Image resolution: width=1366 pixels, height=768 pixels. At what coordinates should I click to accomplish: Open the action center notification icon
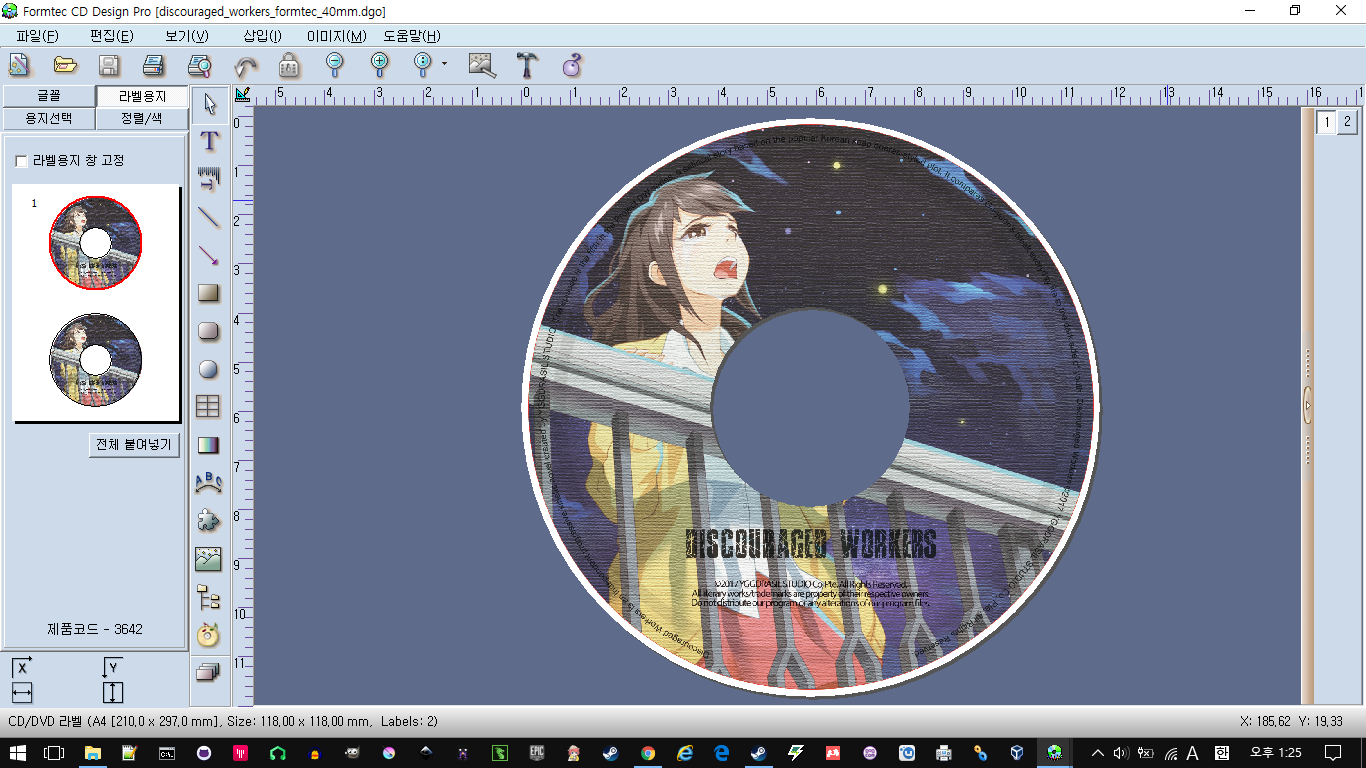1332,752
